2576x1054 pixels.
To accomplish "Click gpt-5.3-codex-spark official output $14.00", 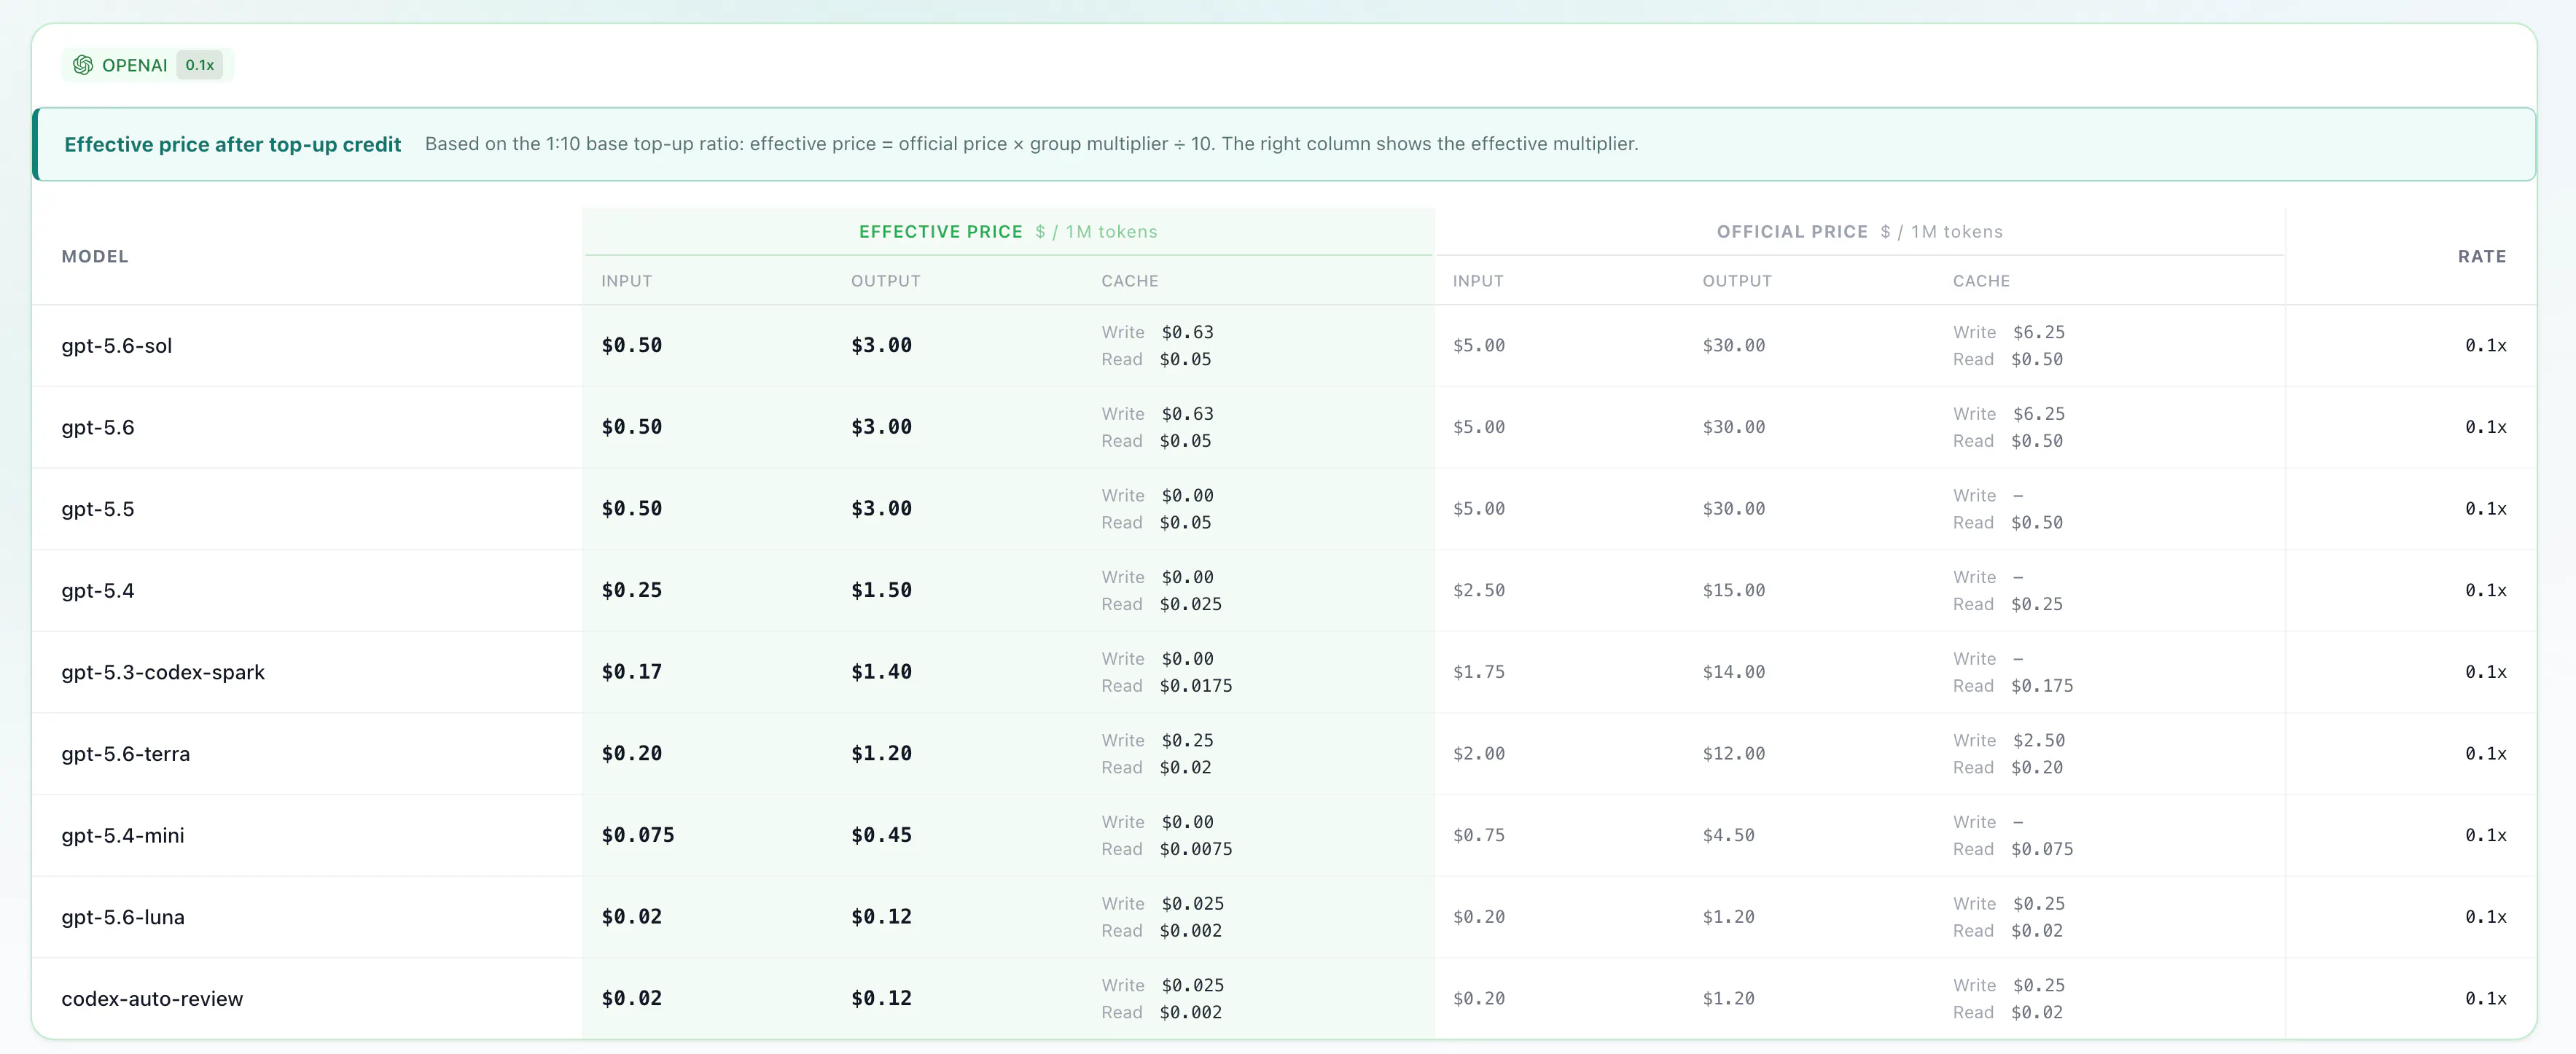I will pyautogui.click(x=1734, y=672).
